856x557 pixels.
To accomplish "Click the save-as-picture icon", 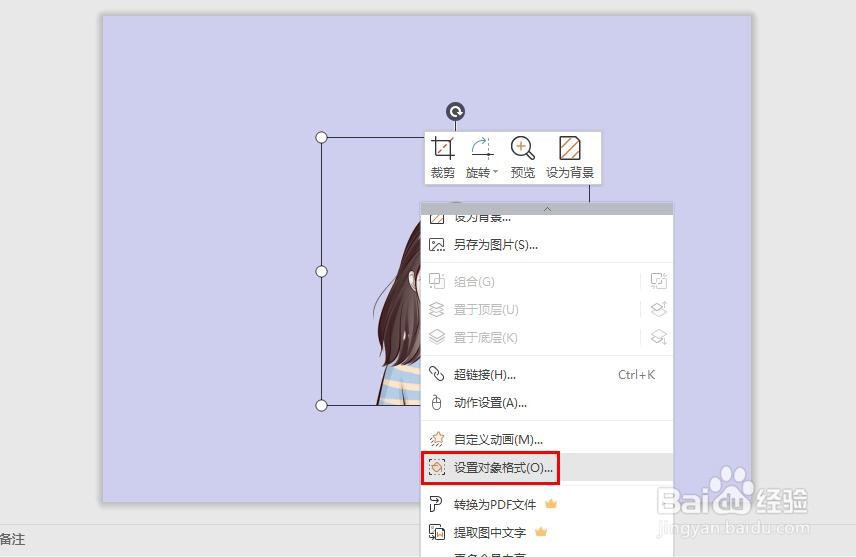I will point(437,245).
